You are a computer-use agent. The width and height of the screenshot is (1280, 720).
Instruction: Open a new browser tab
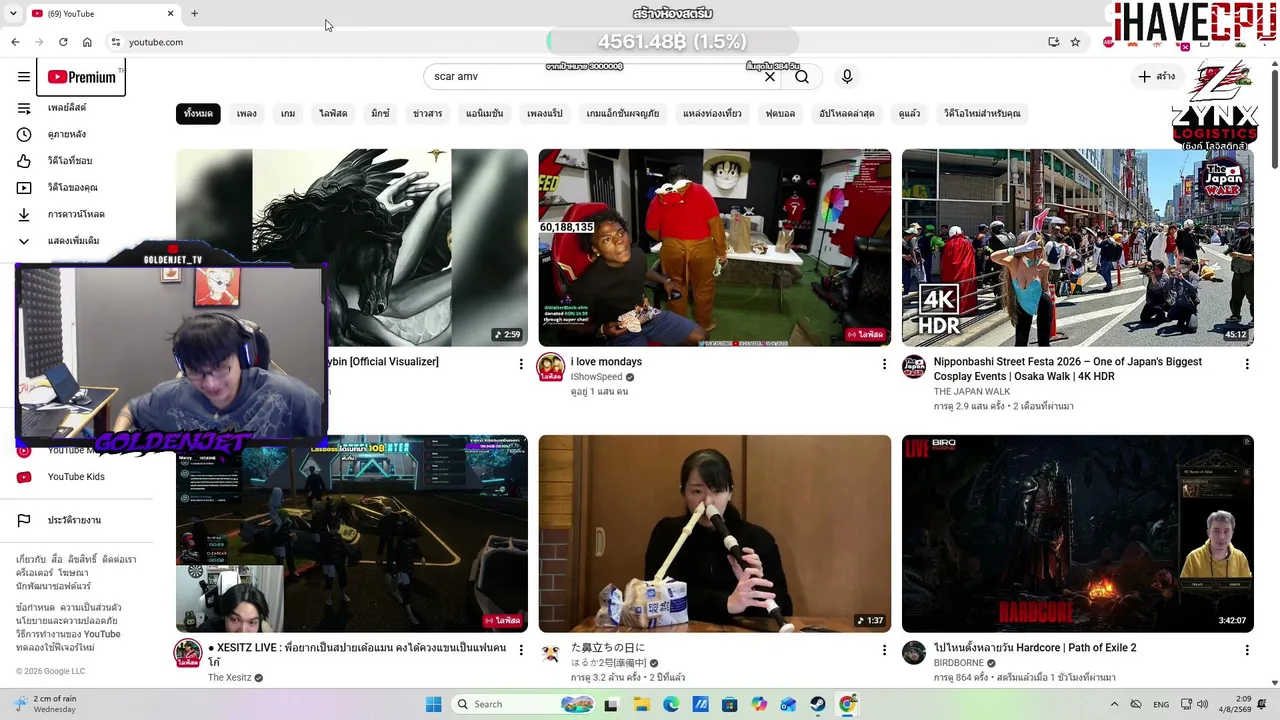194,13
